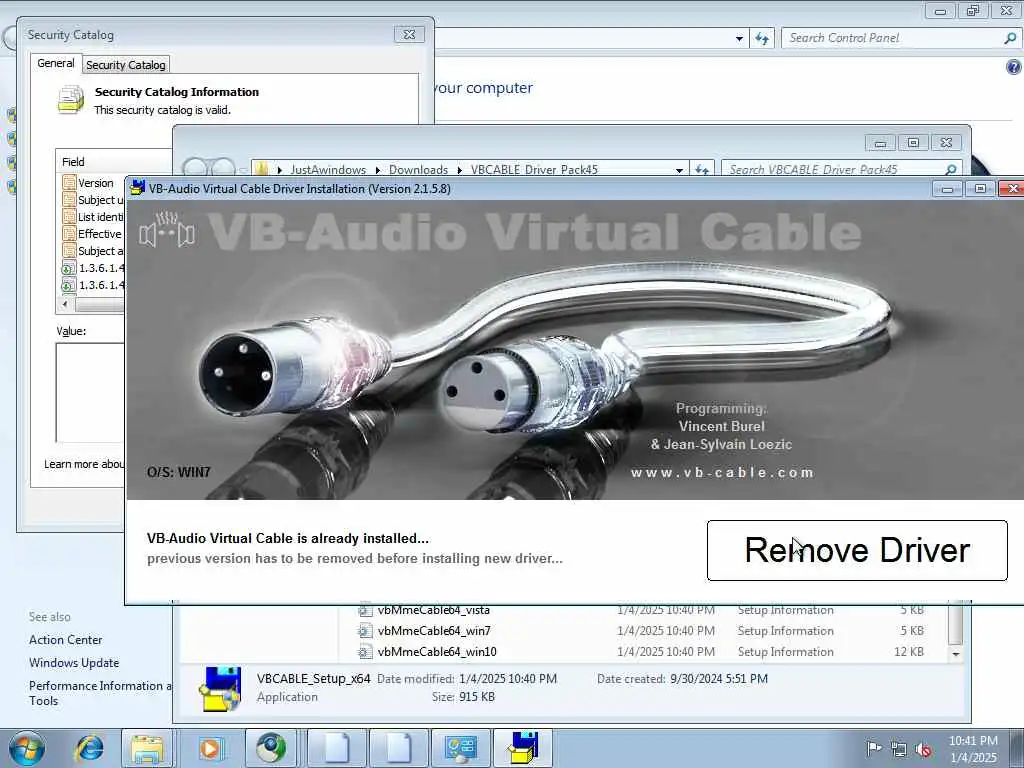Screen dimensions: 1024x768
Task: Open Windows Media Player taskbar icon
Action: [210, 748]
